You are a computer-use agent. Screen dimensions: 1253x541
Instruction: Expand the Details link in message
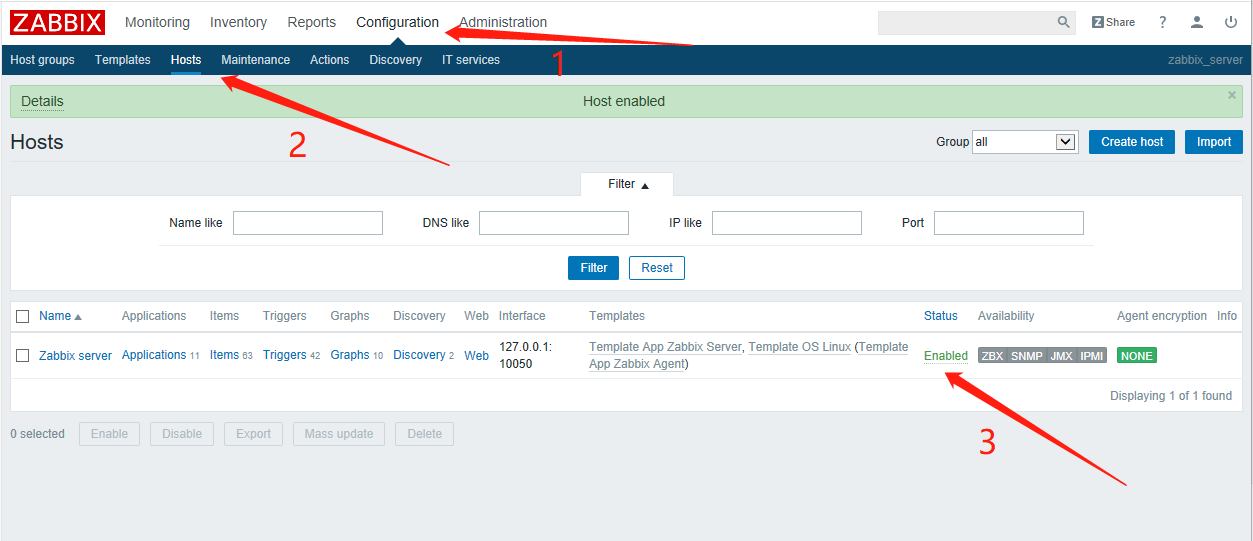tap(42, 101)
